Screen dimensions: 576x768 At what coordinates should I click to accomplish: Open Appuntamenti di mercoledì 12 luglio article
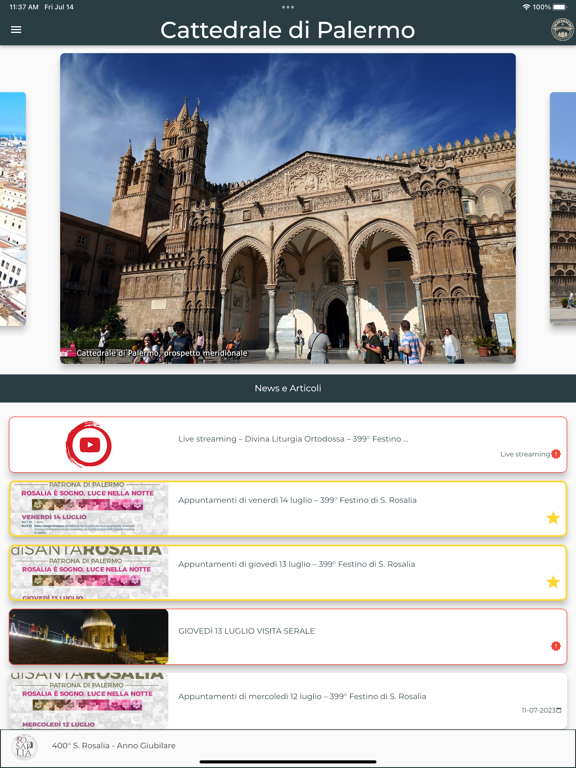(x=288, y=700)
